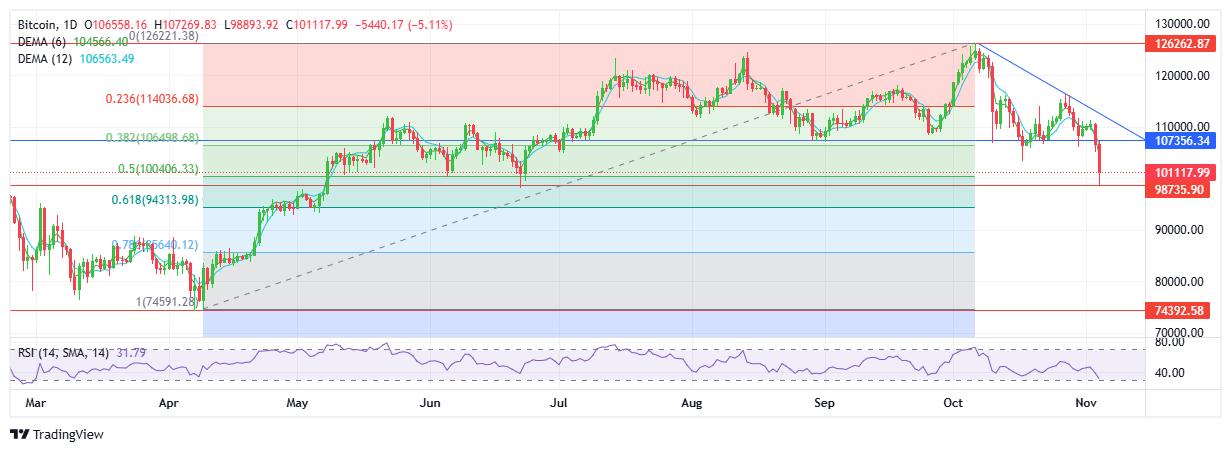Click the Jul label on time axis
1231x452 pixels.
pyautogui.click(x=559, y=403)
